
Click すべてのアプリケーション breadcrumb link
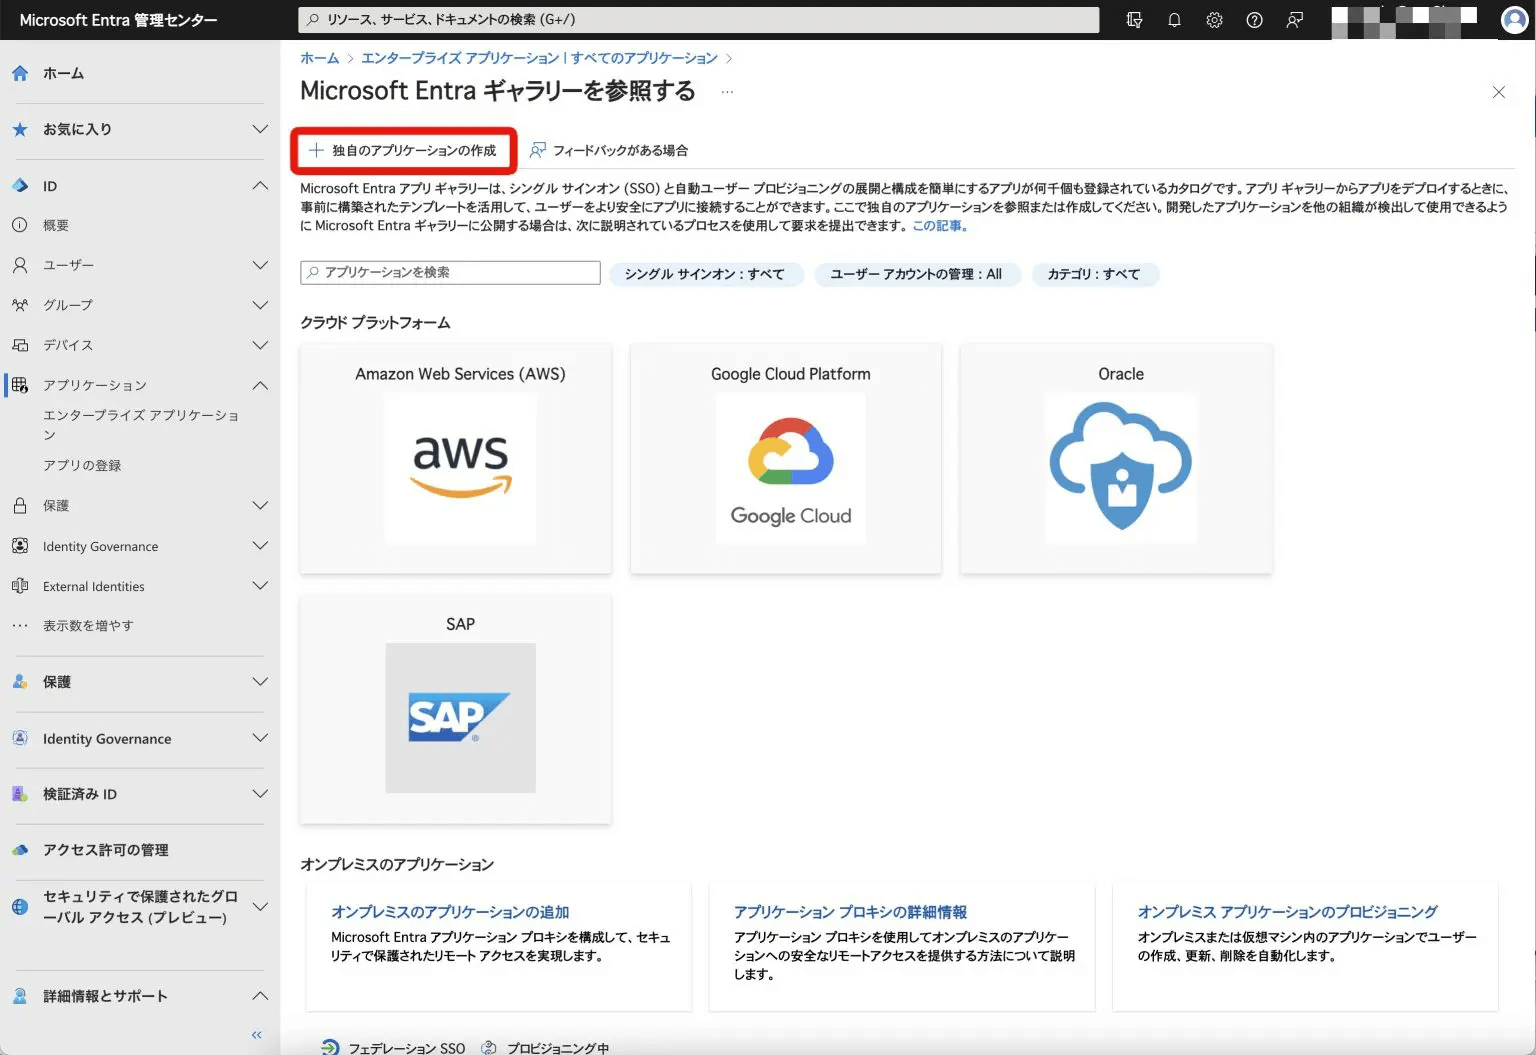645,58
